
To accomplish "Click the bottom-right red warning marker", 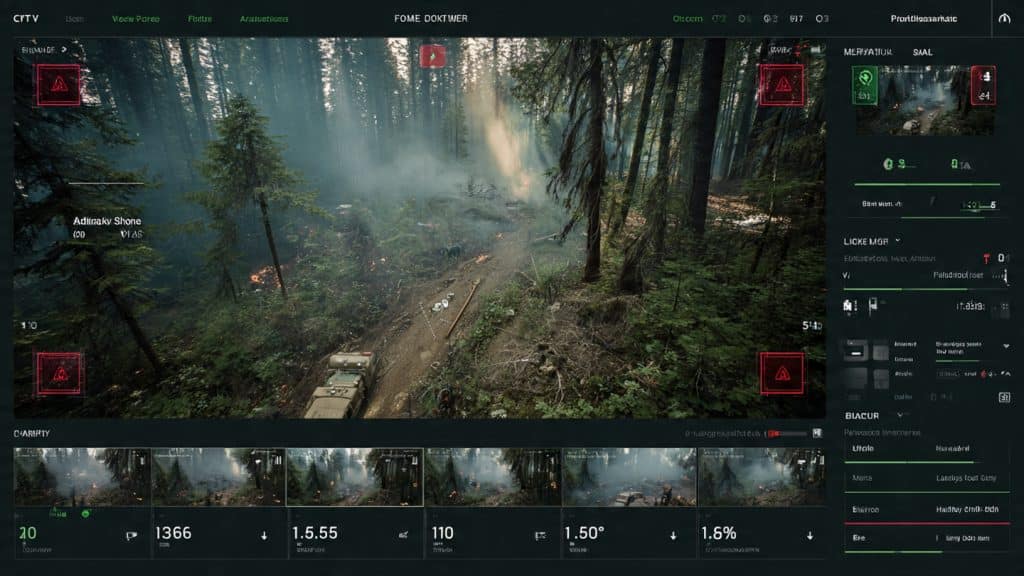I will (781, 373).
